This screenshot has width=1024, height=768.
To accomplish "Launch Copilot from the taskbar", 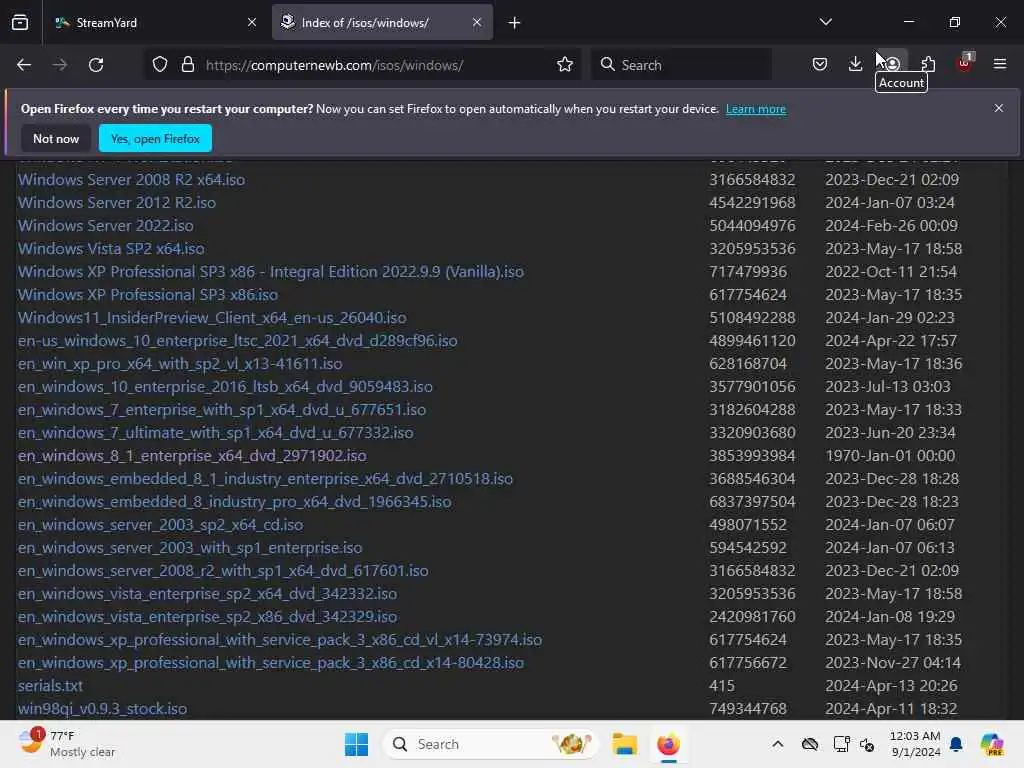I will tap(992, 744).
